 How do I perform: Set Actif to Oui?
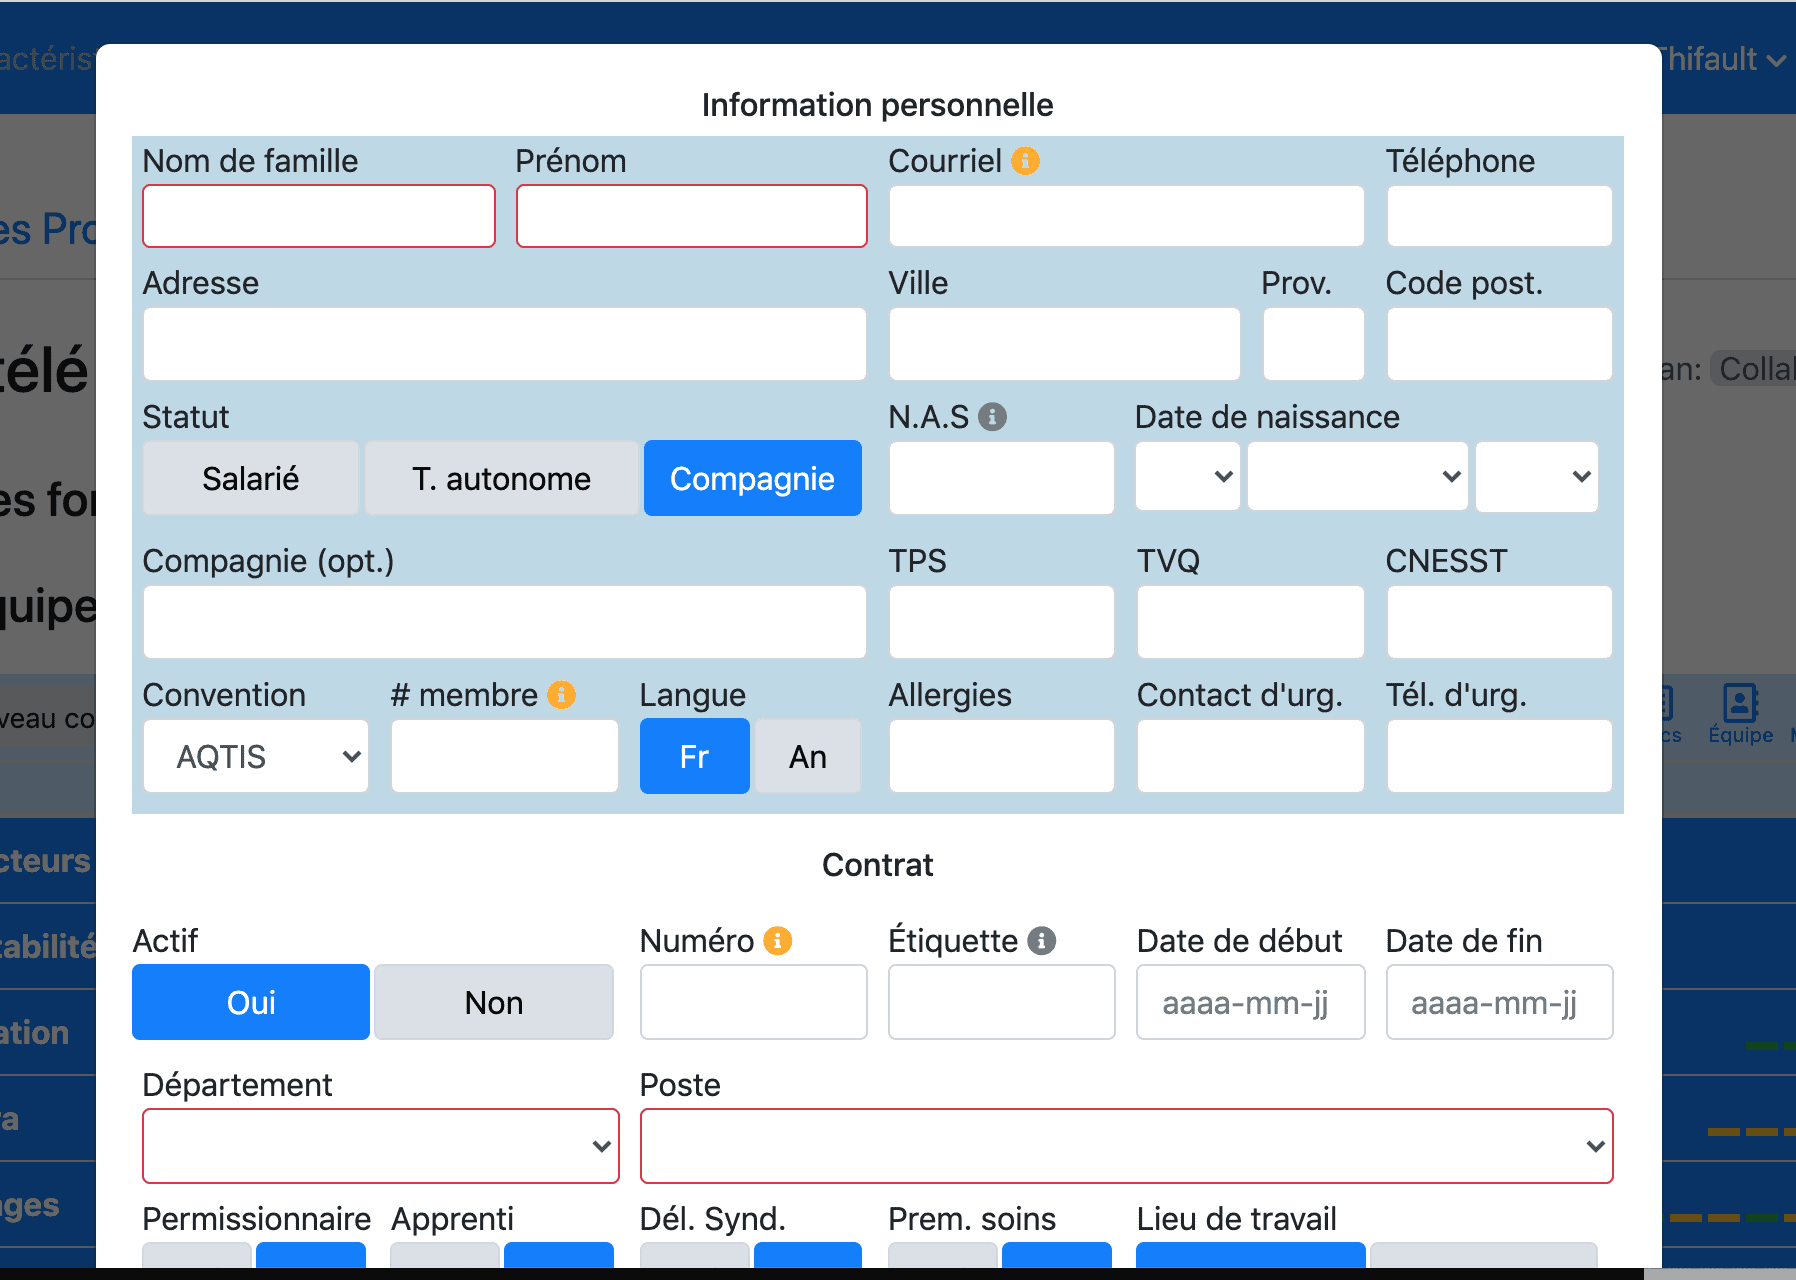coord(251,1003)
